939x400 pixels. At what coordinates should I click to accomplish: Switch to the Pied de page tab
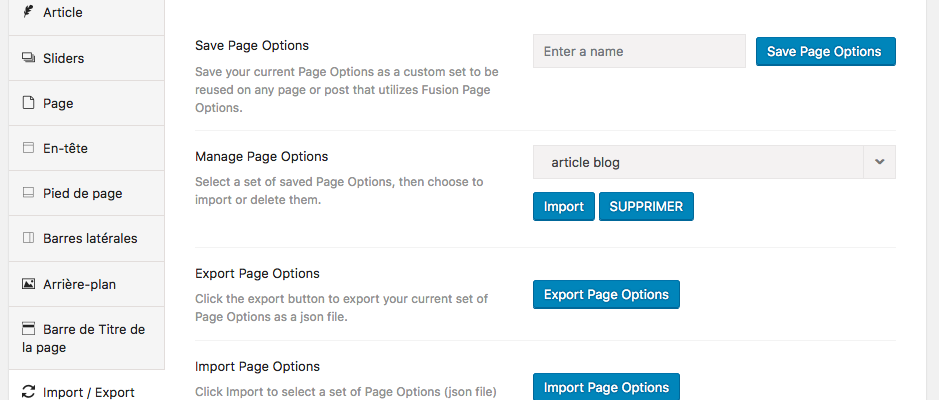pos(83,193)
